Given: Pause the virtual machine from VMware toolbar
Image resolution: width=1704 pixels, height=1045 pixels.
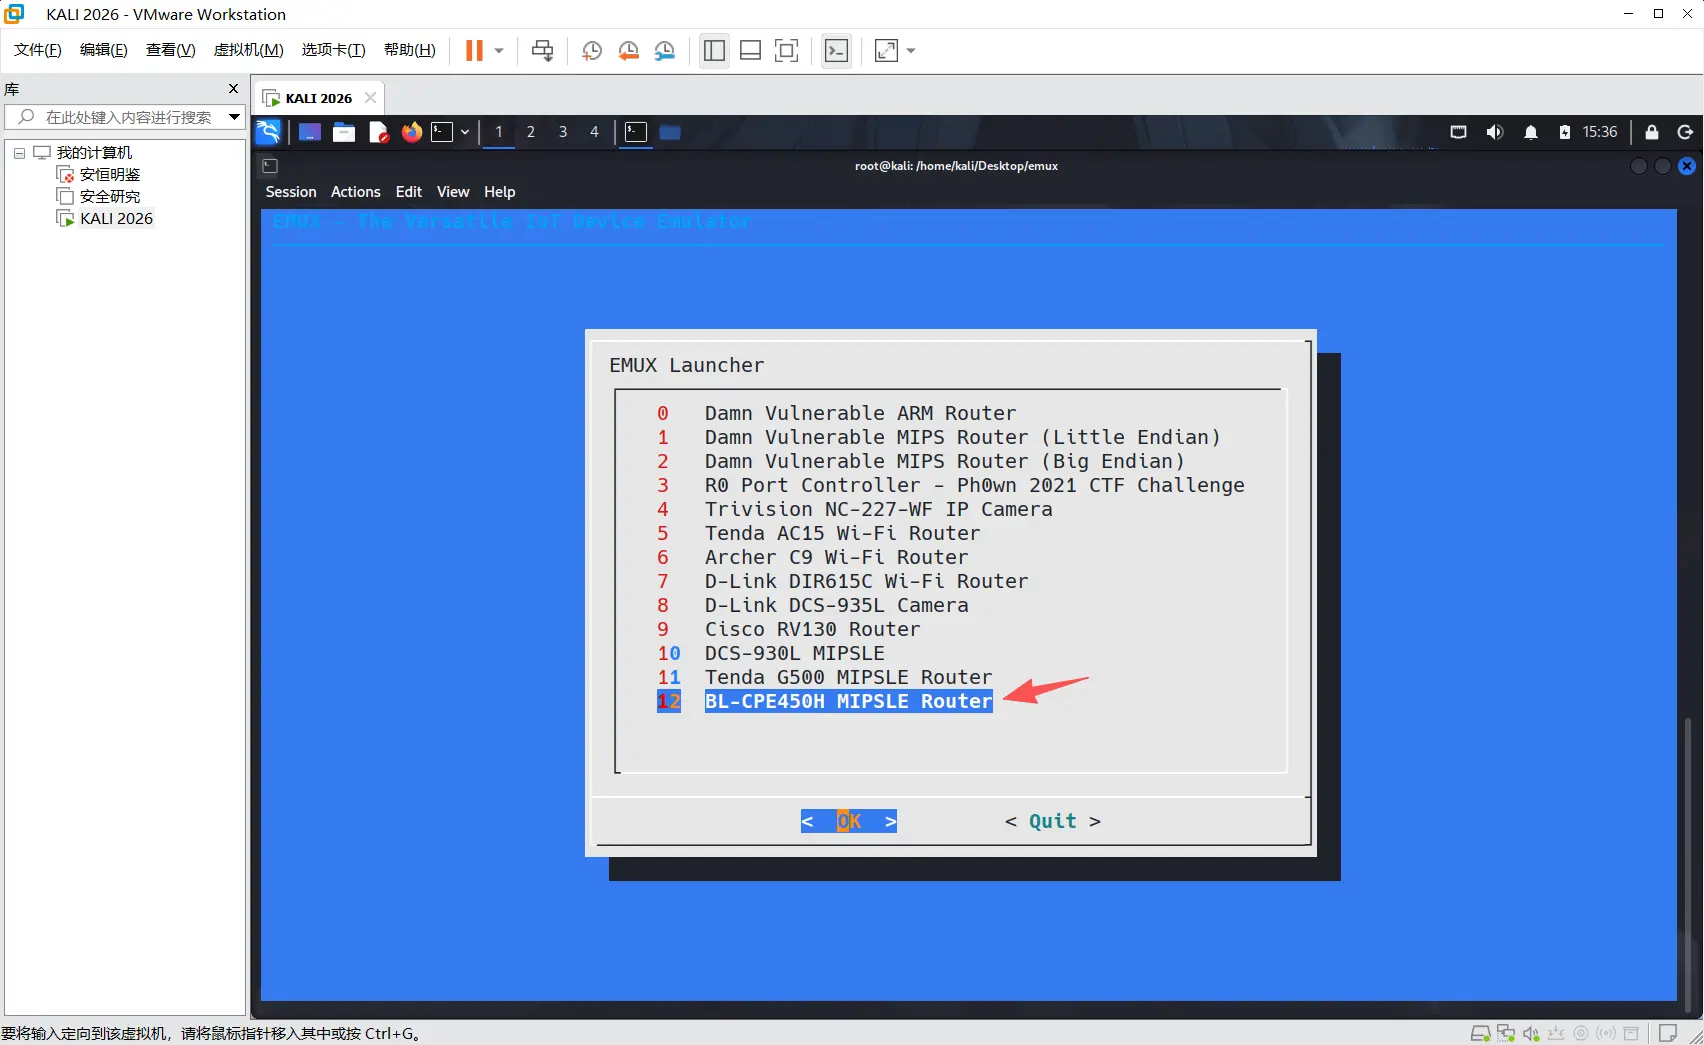Looking at the screenshot, I should [474, 51].
